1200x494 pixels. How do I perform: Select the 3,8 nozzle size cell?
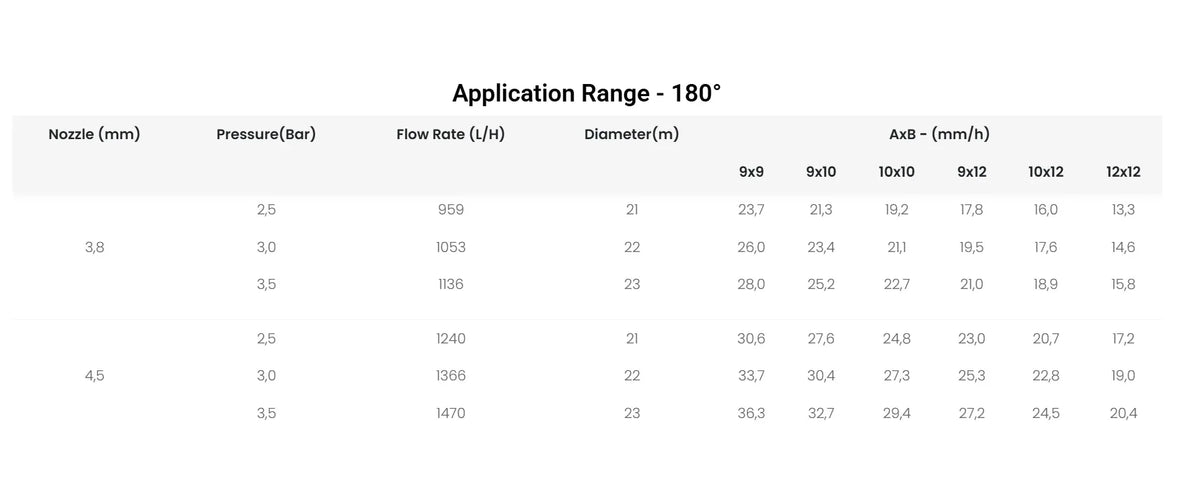(94, 247)
